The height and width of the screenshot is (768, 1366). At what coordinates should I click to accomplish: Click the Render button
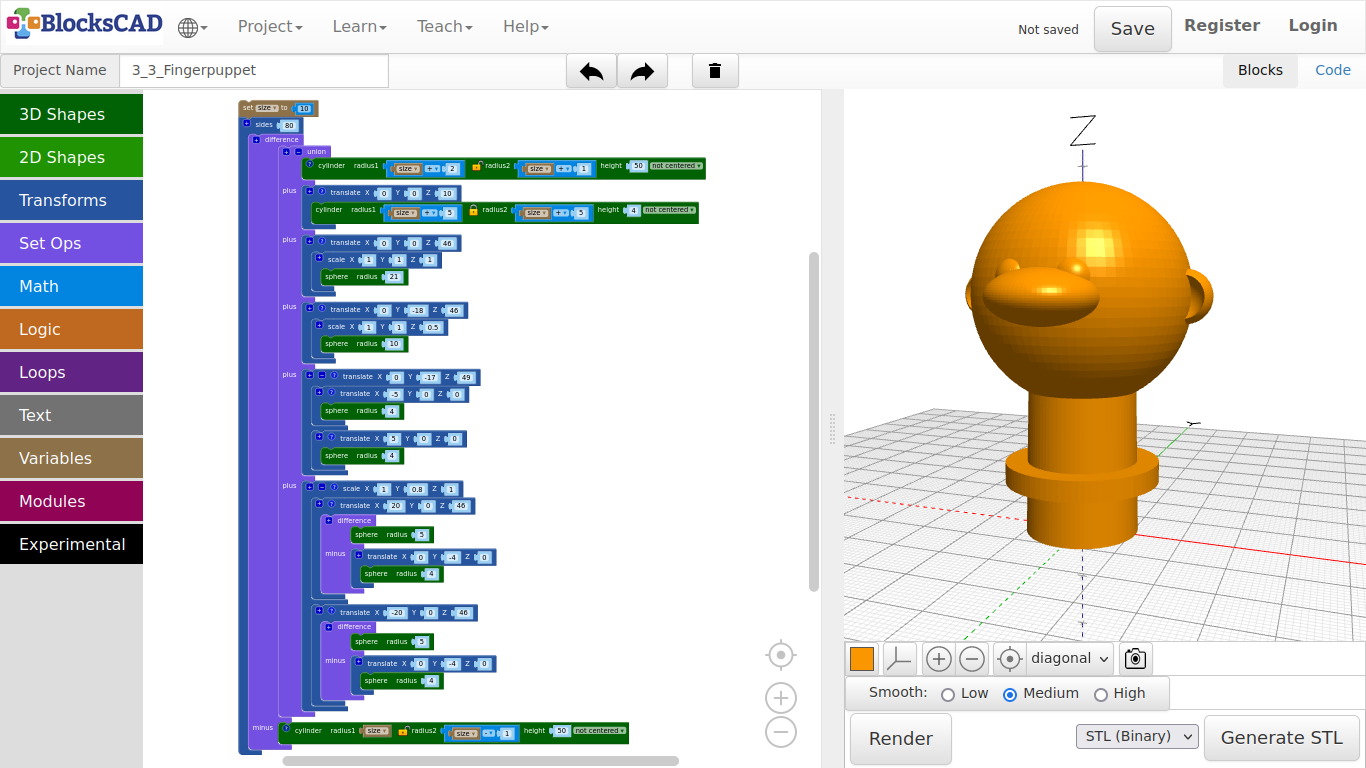tap(900, 739)
